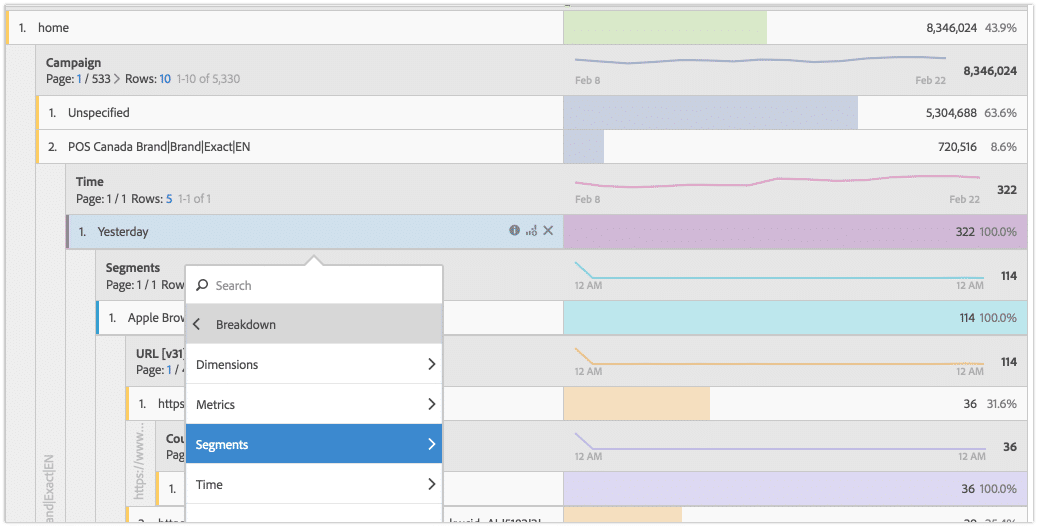Click the purple bar for Yesterday
This screenshot has height=527, width=1038.
(795, 232)
